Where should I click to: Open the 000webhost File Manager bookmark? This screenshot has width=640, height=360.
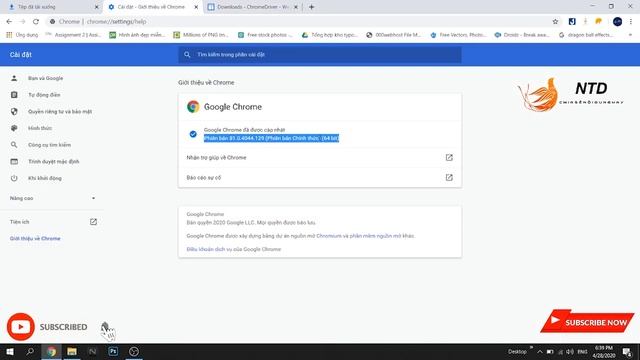[393, 35]
